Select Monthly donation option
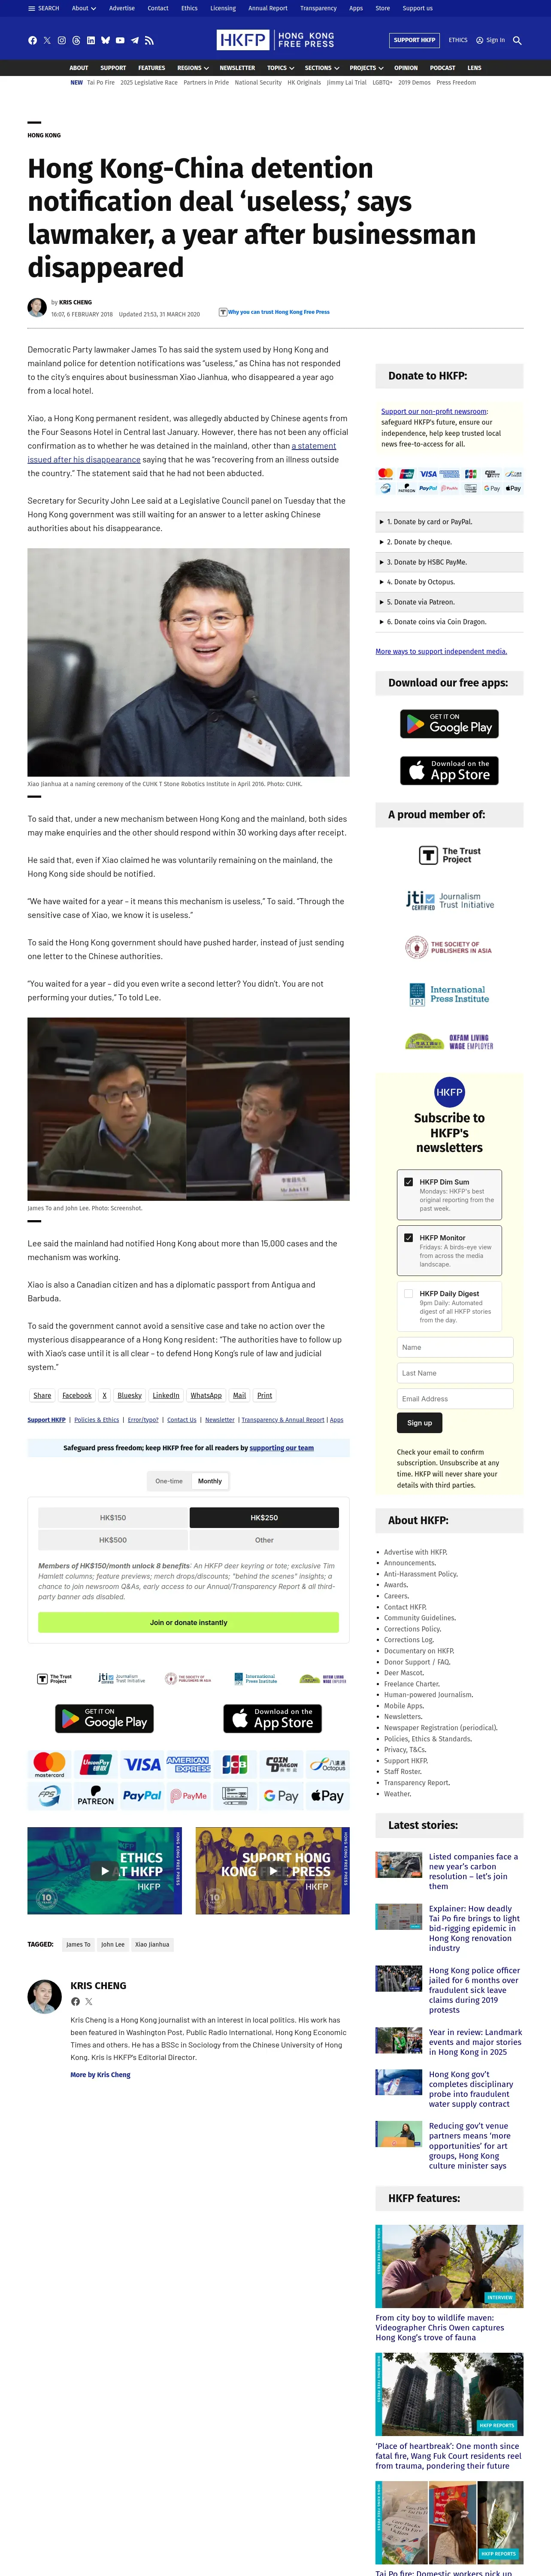 [x=210, y=1481]
